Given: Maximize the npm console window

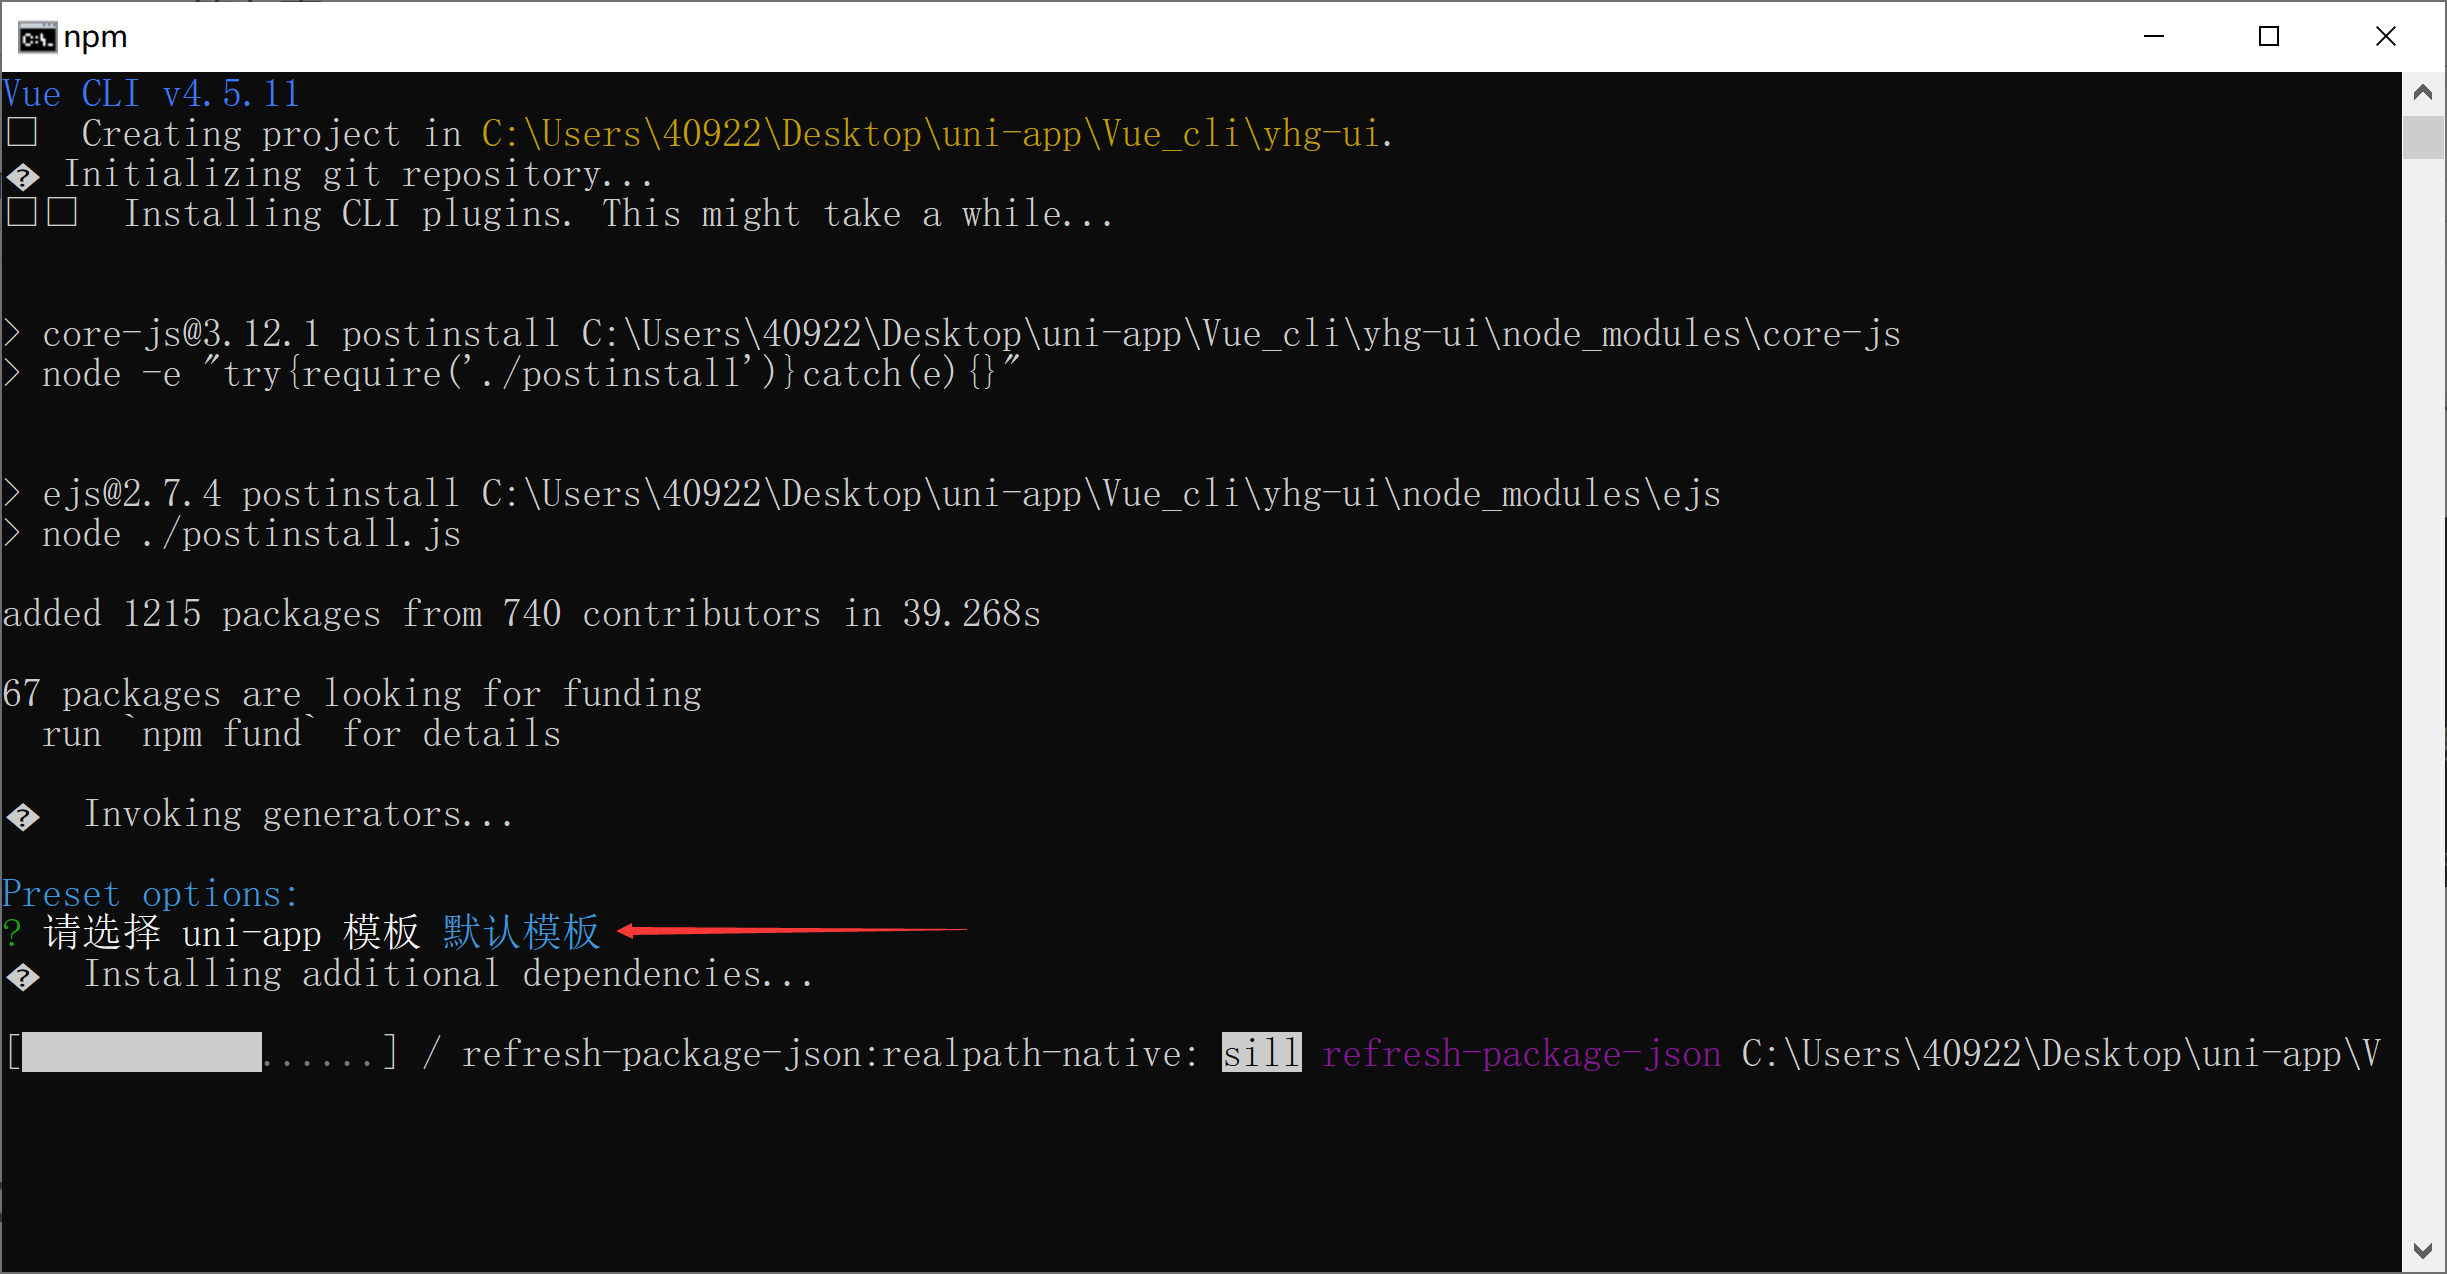Looking at the screenshot, I should 2269,37.
